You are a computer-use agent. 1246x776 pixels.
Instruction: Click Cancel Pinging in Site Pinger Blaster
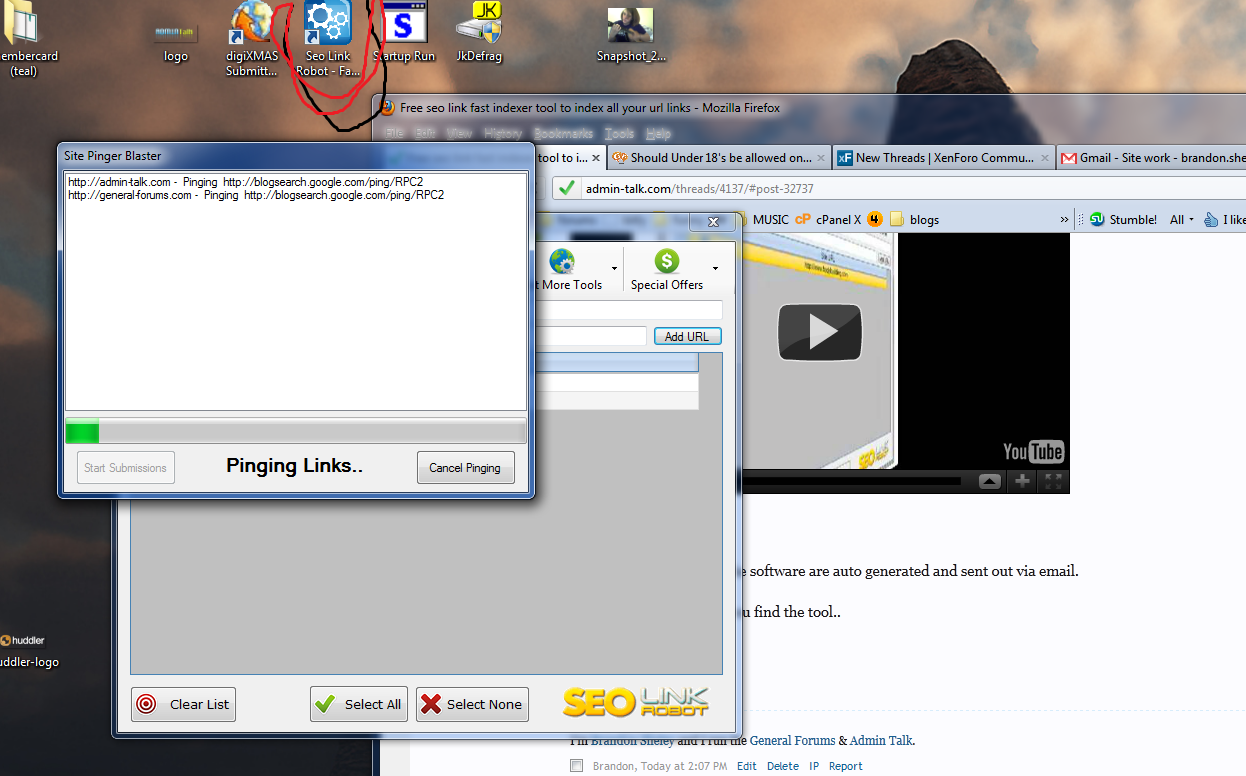click(465, 467)
